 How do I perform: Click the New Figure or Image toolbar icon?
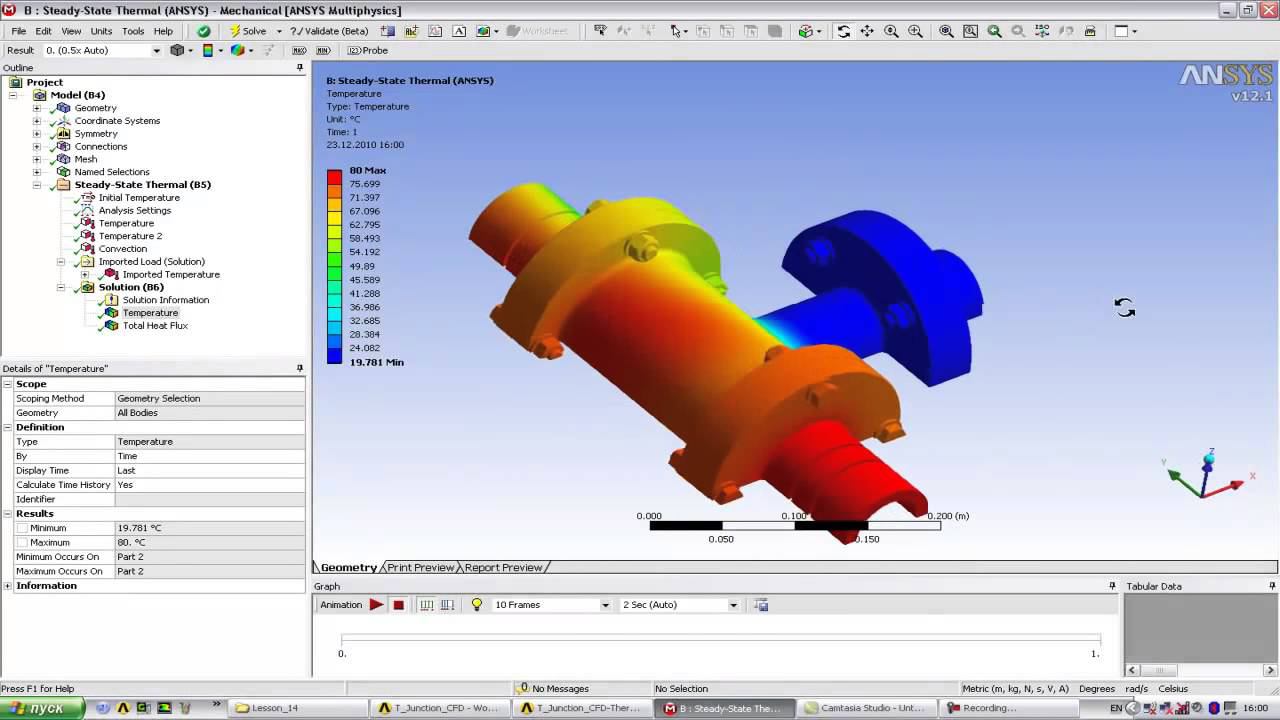pos(483,31)
